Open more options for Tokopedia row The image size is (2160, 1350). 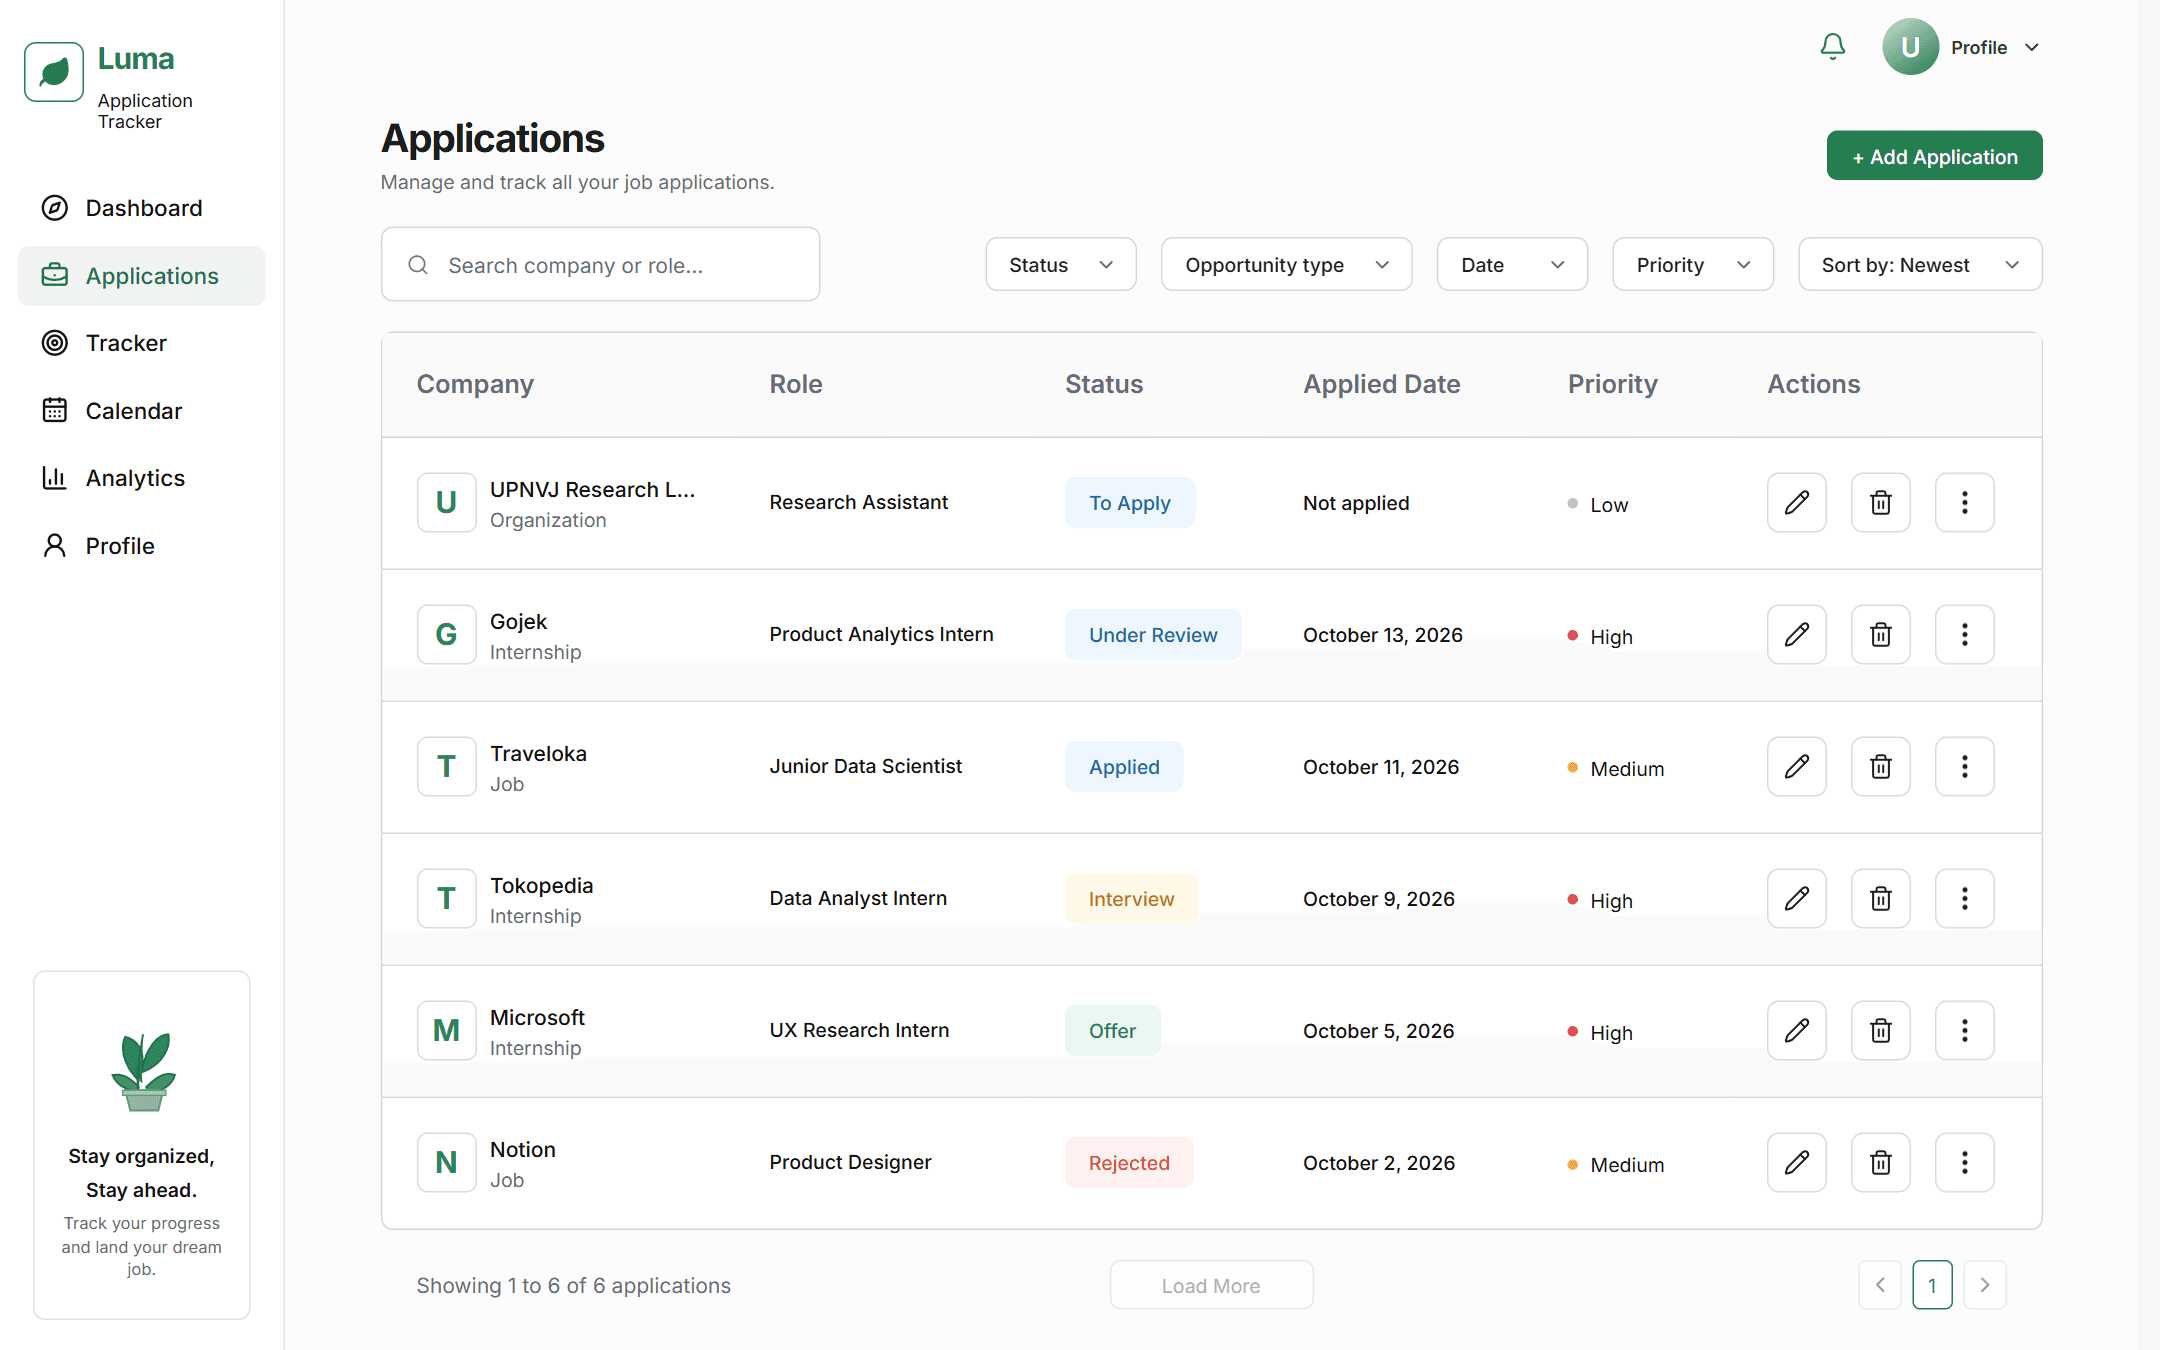pos(1964,899)
